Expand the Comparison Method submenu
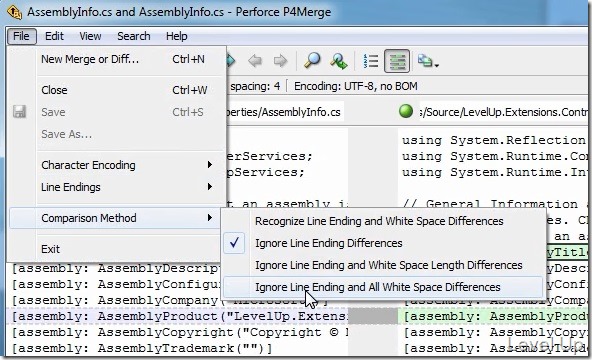592x360 pixels. tap(117, 218)
